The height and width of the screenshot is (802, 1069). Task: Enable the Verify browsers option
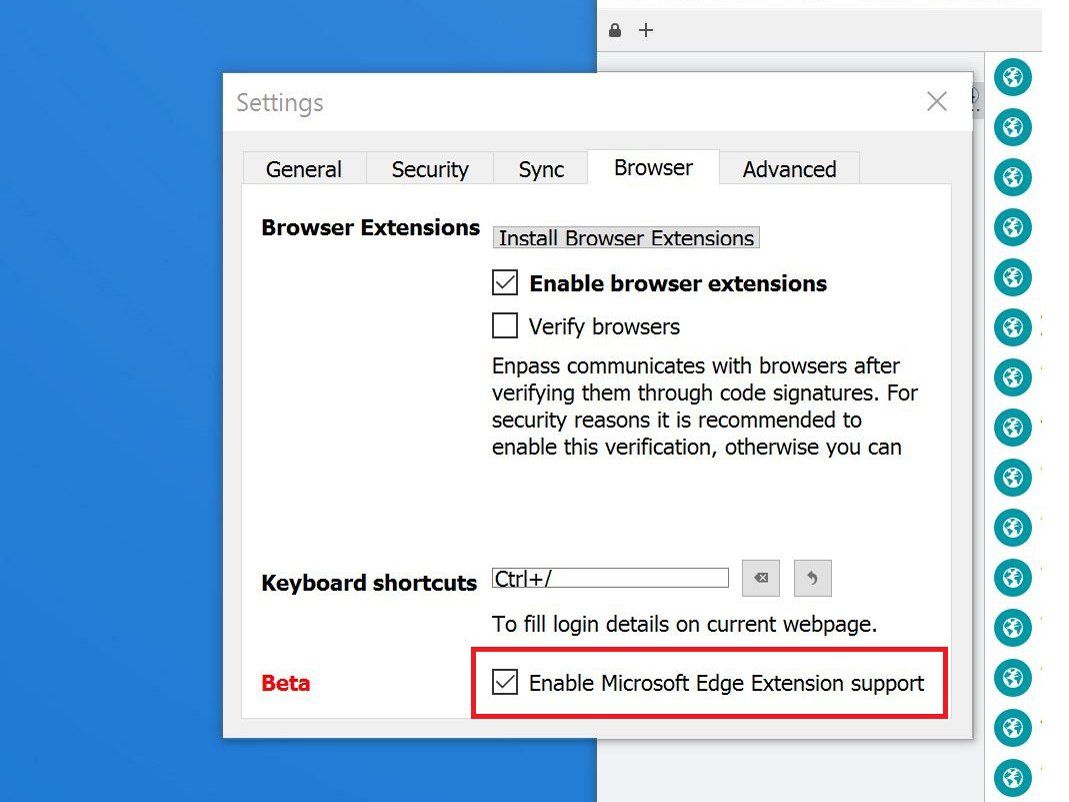pos(504,326)
